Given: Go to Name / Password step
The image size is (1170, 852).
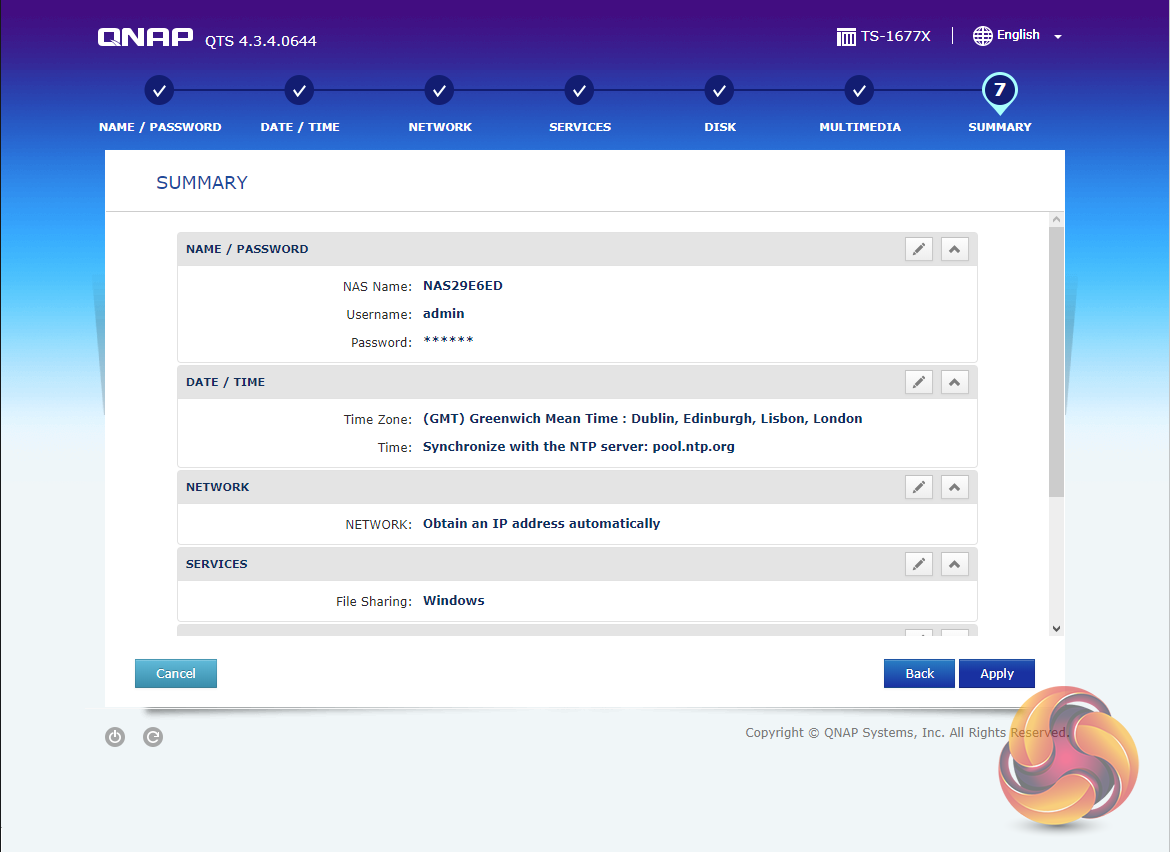Looking at the screenshot, I should 159,91.
